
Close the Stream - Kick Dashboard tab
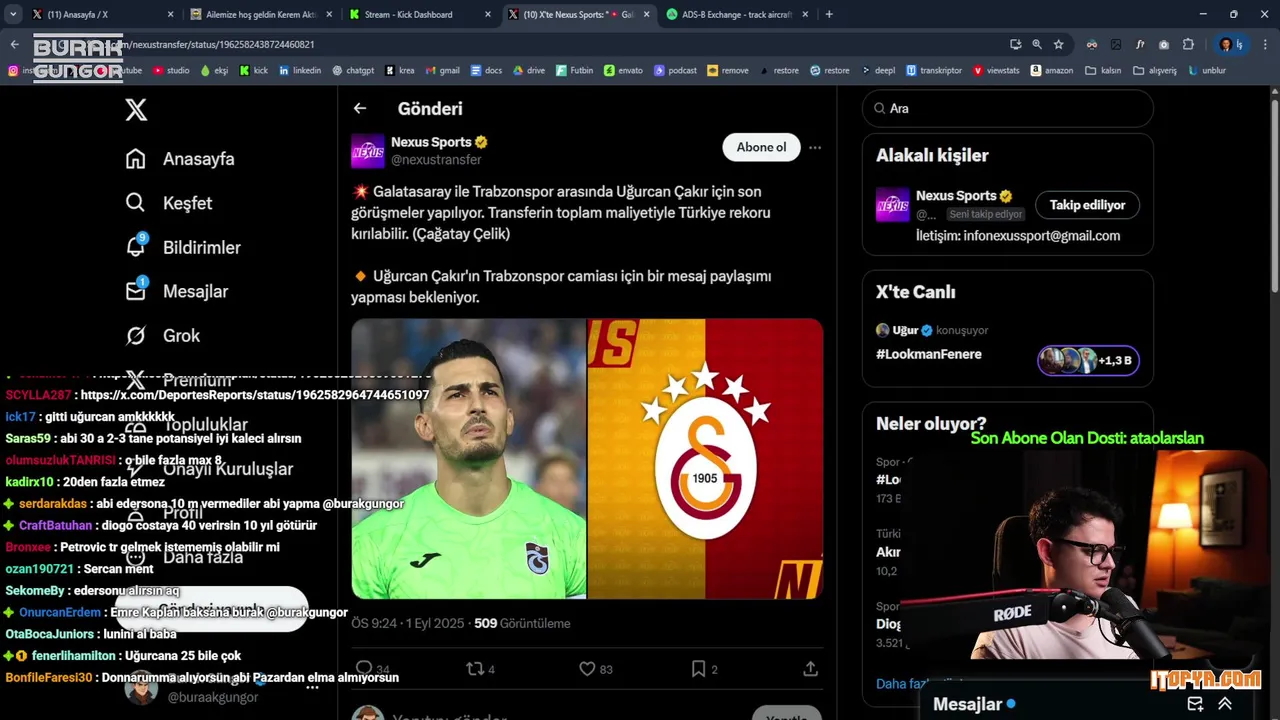pyautogui.click(x=488, y=15)
